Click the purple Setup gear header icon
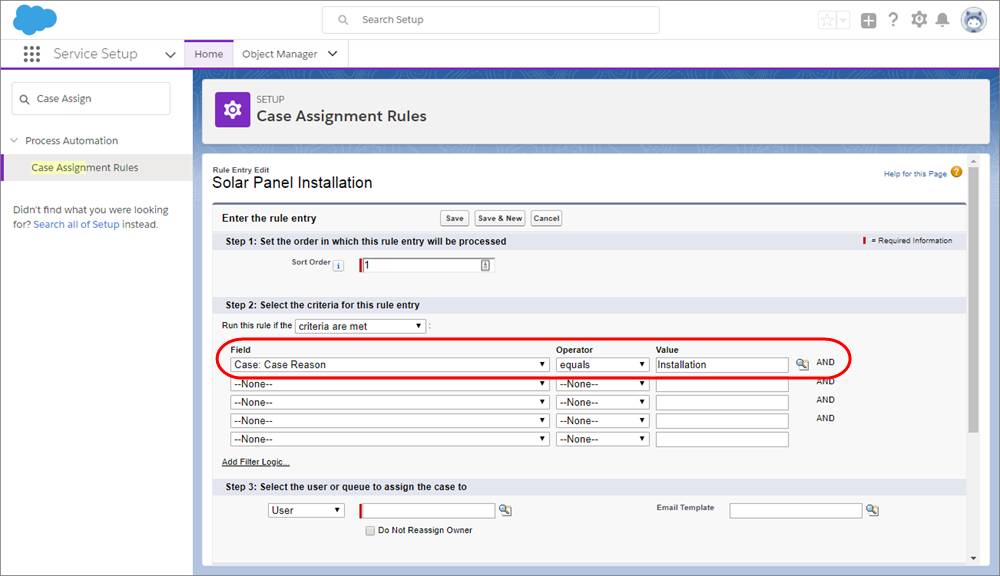This screenshot has height=576, width=1000. click(x=232, y=110)
